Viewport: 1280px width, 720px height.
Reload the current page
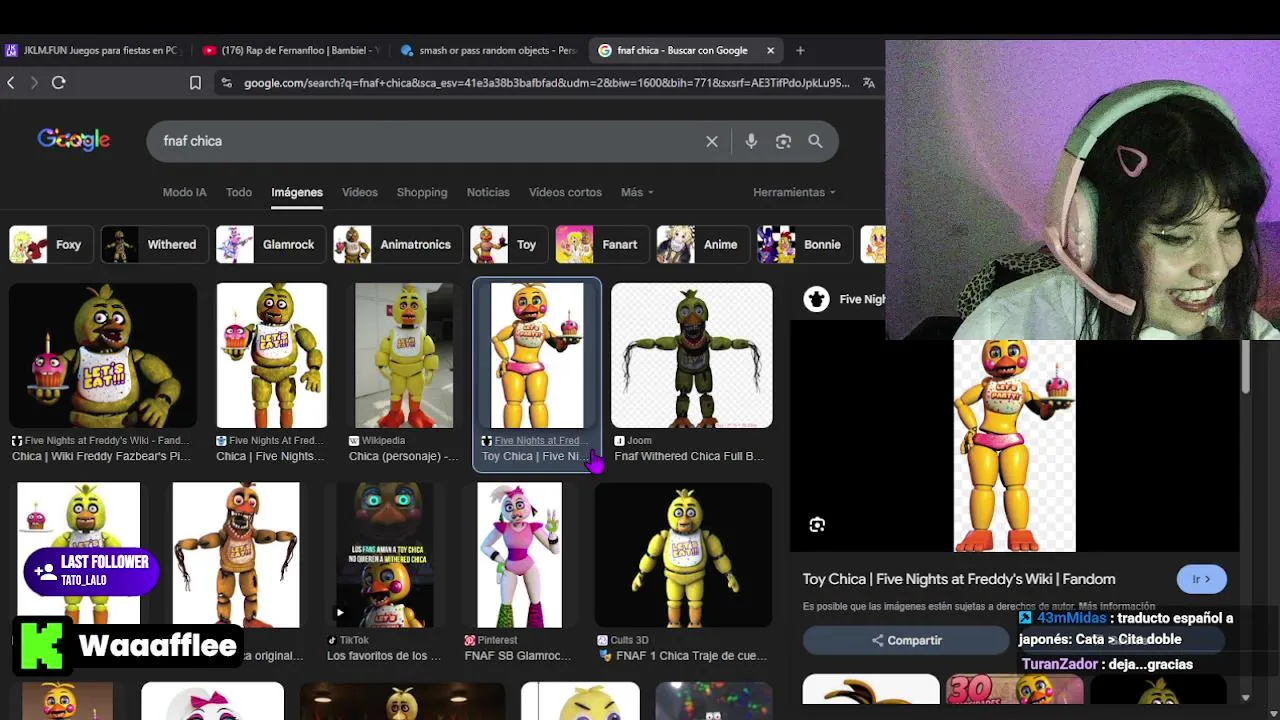tap(59, 83)
